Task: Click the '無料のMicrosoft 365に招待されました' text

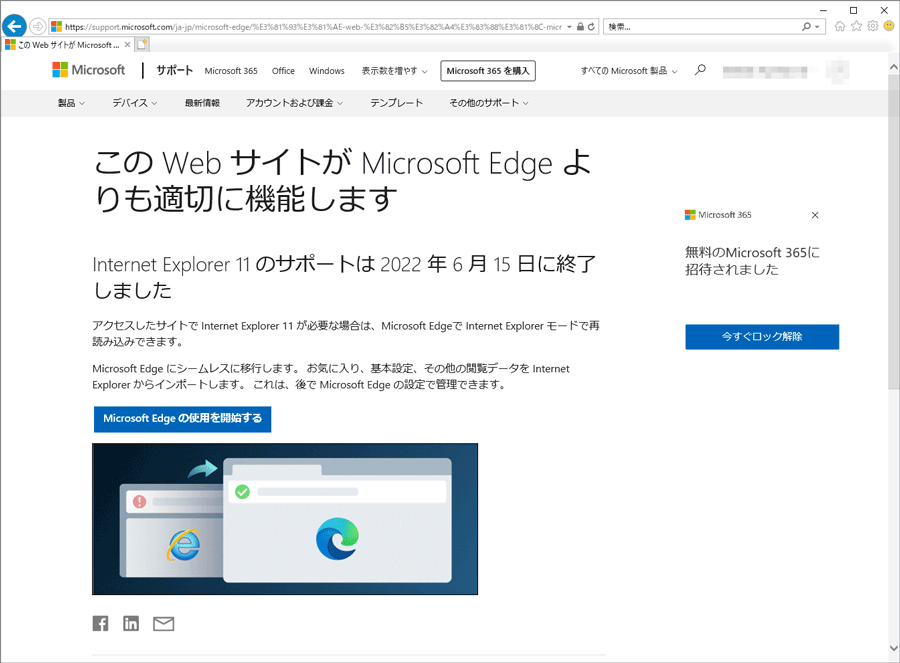Action: coord(752,261)
